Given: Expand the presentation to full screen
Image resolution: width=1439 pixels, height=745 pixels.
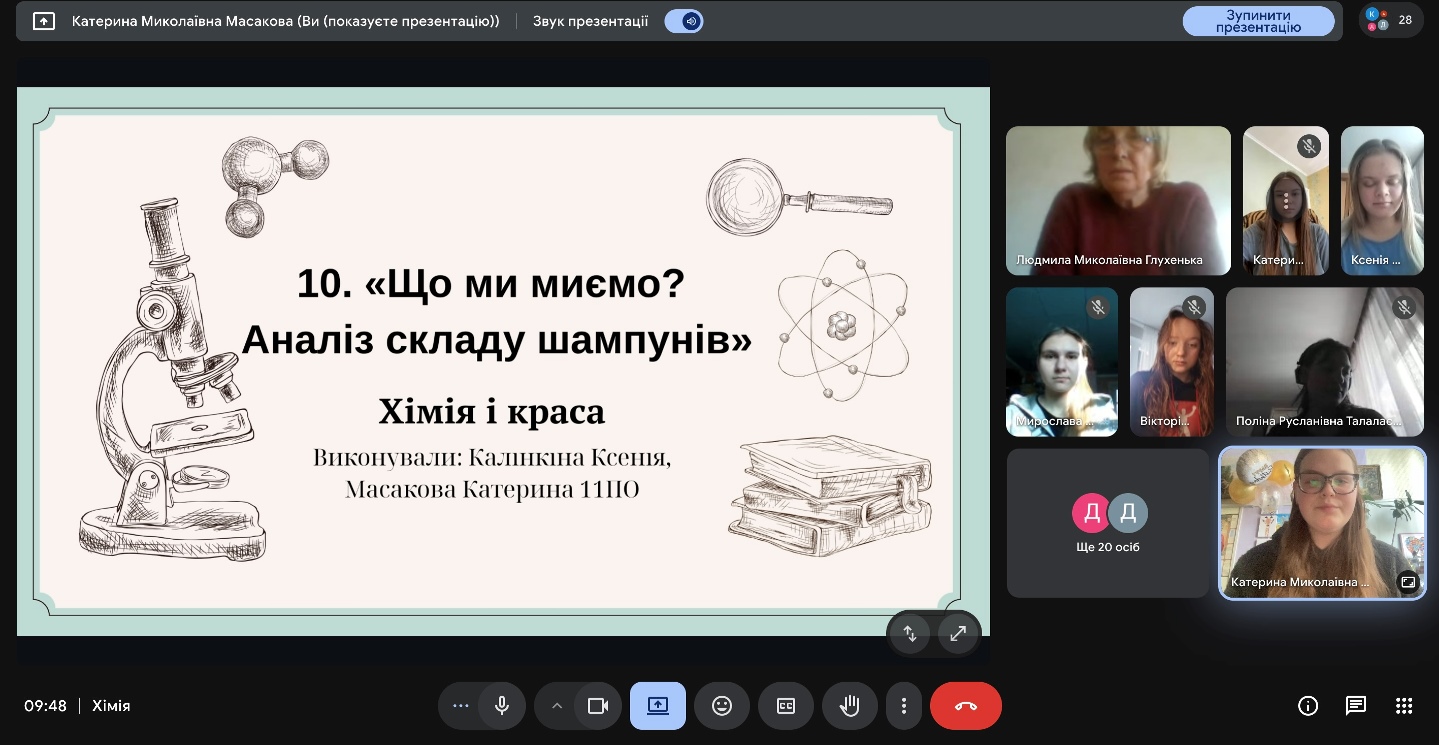Looking at the screenshot, I should (958, 633).
